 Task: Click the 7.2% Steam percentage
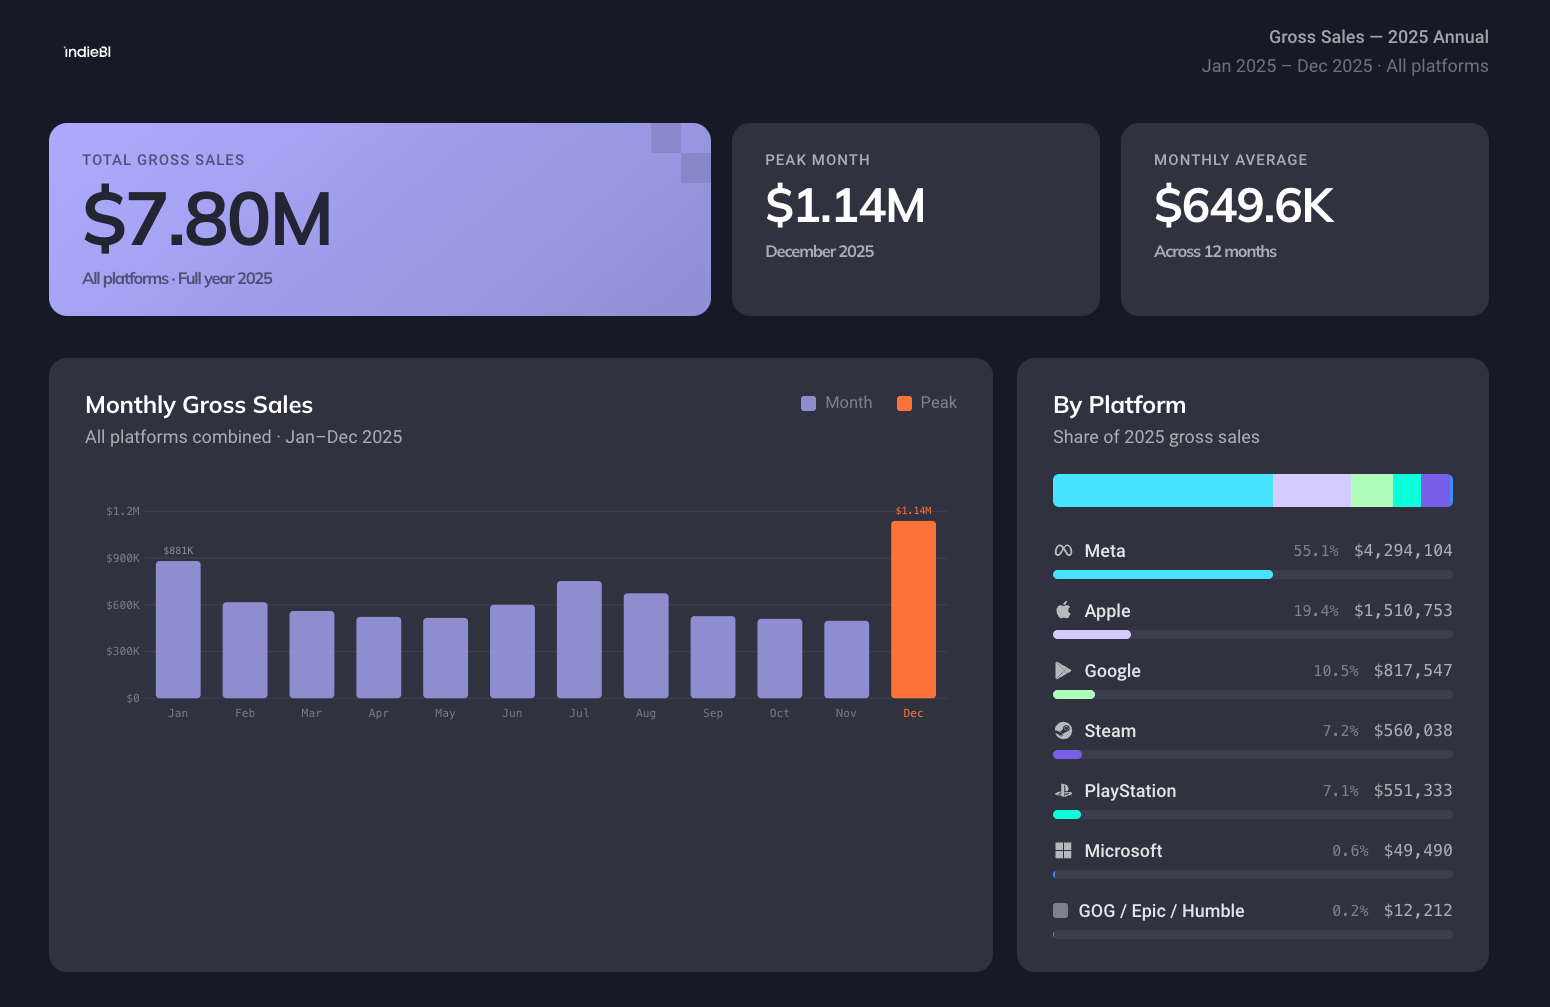pyautogui.click(x=1341, y=731)
